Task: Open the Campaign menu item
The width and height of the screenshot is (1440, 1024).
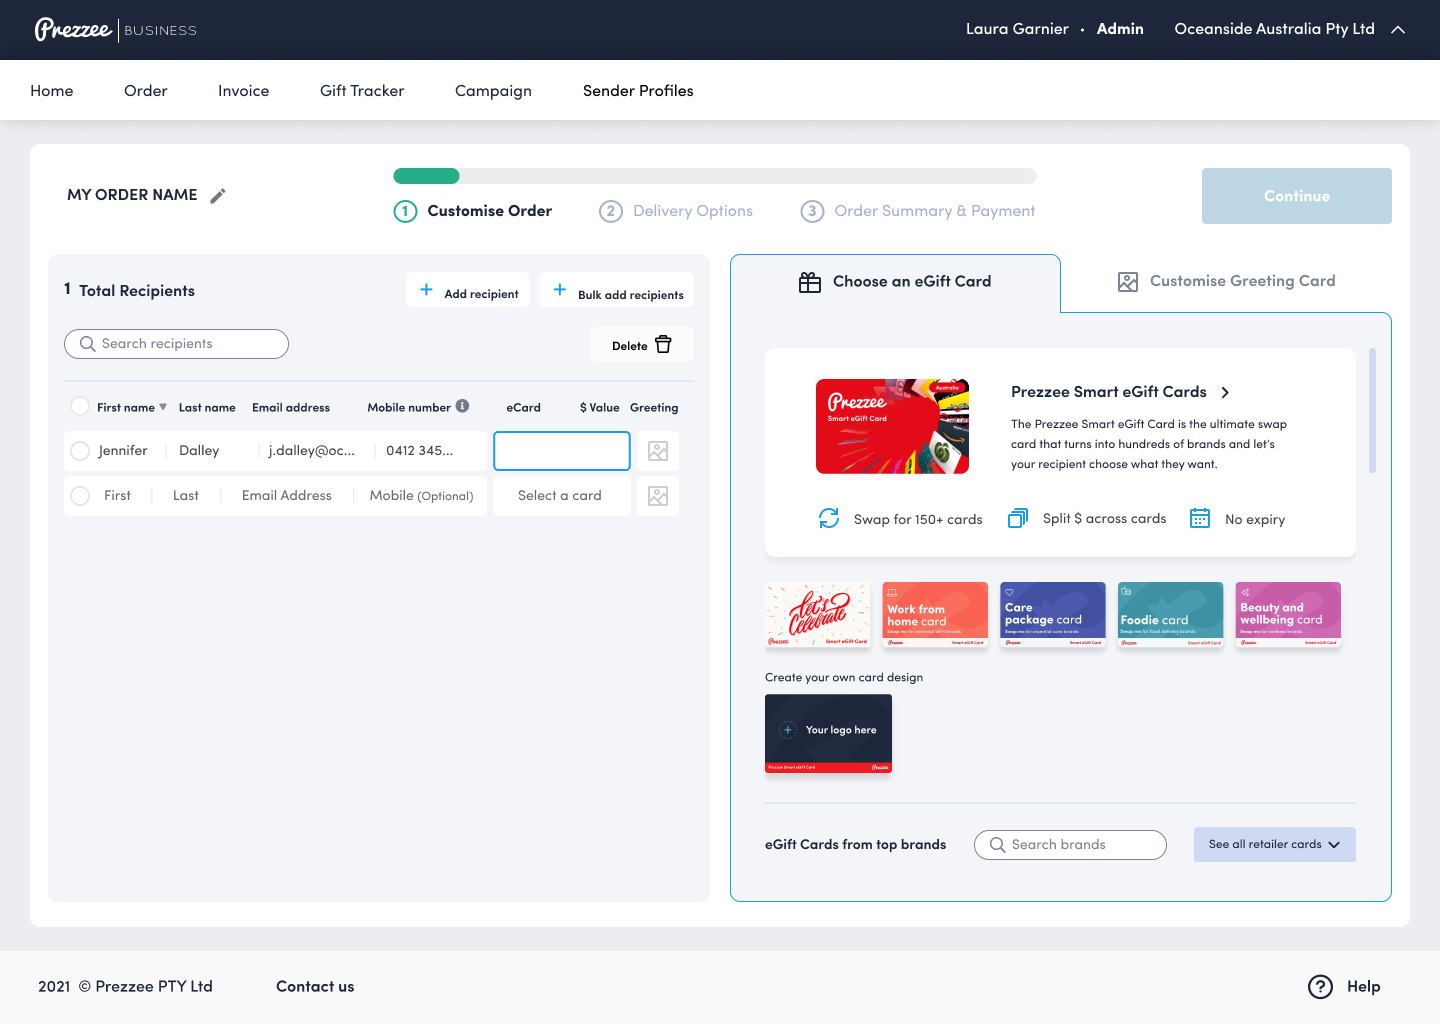Action: coord(493,91)
